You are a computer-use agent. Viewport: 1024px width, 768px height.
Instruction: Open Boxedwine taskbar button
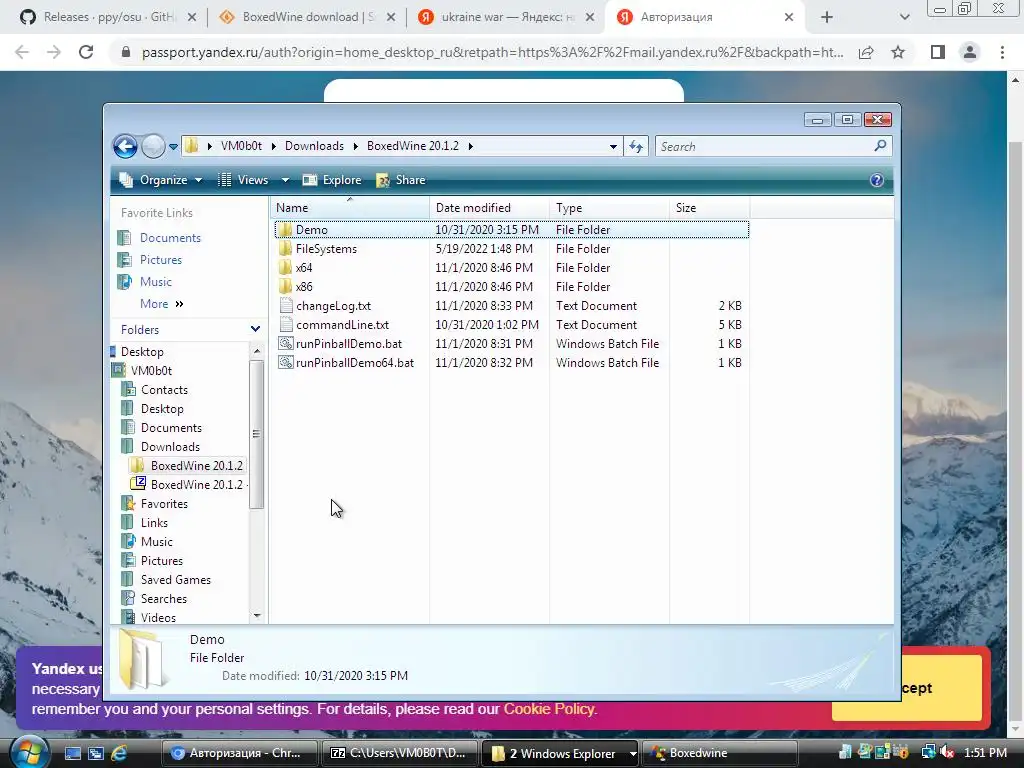[x=719, y=753]
